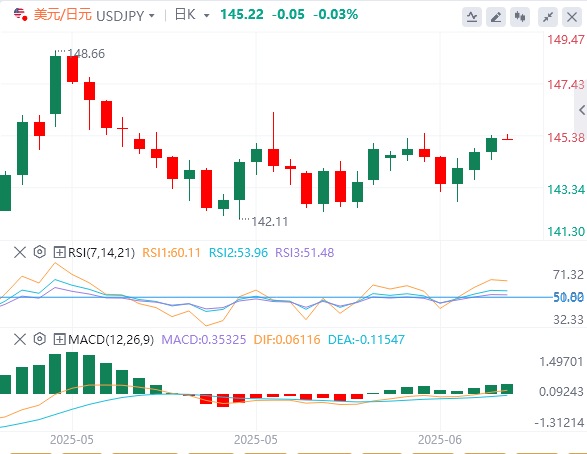
Task: Expand the MACD panel plus icon
Action: pyautogui.click(x=59, y=339)
